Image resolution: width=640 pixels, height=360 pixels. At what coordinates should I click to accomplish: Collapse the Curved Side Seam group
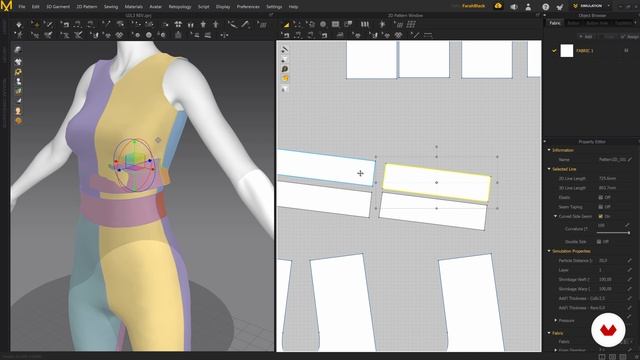click(x=555, y=216)
